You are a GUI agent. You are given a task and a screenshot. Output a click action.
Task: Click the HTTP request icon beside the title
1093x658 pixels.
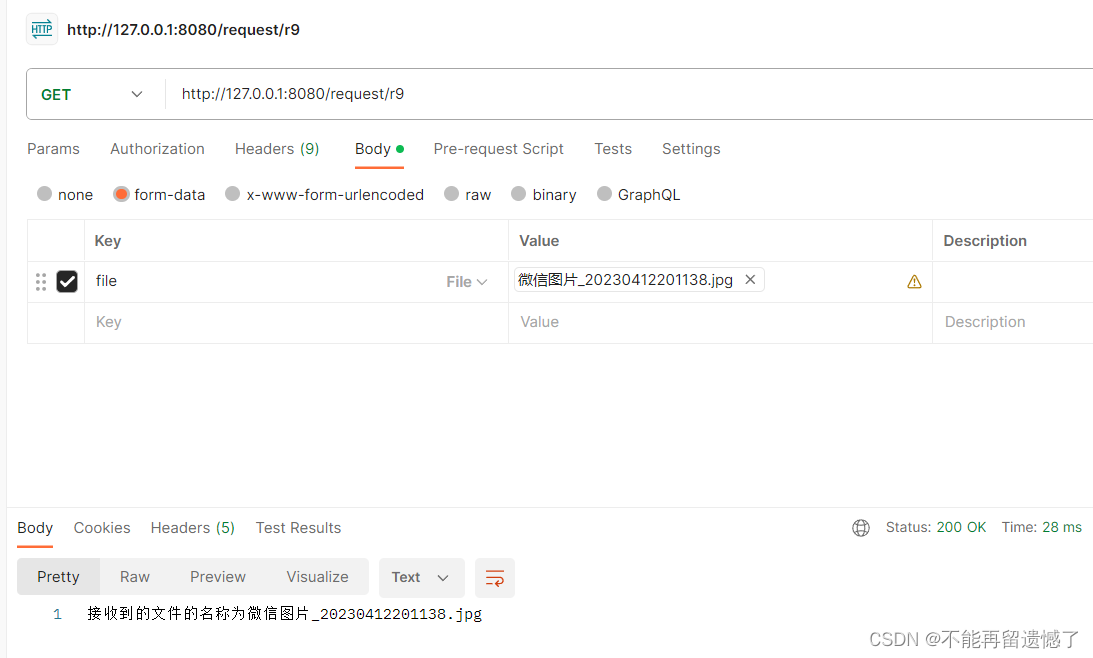pyautogui.click(x=42, y=29)
